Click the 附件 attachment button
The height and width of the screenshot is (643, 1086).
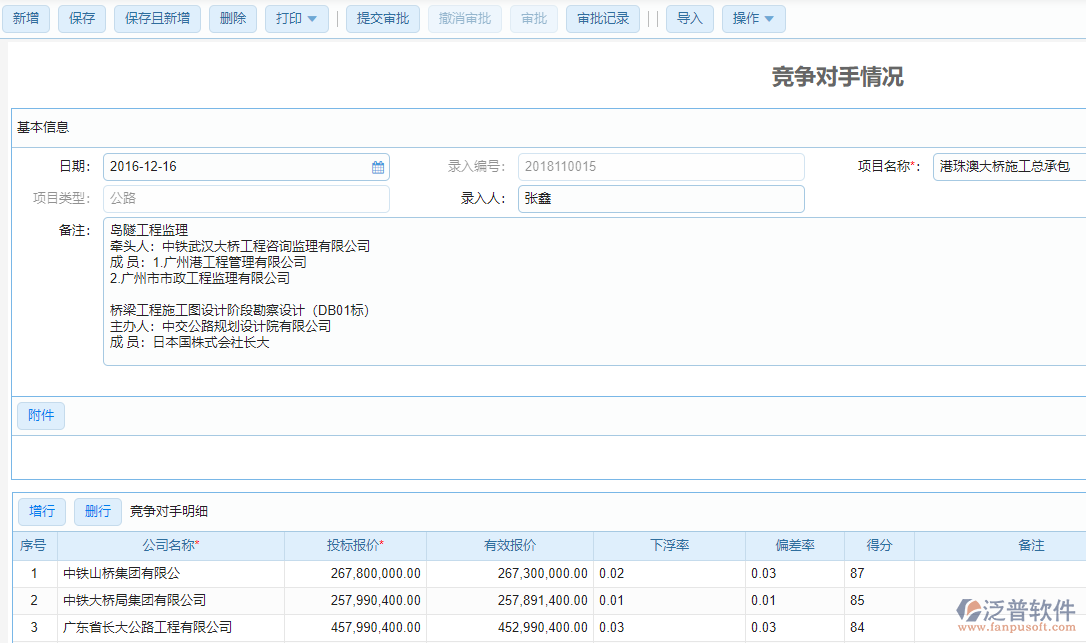tap(41, 416)
